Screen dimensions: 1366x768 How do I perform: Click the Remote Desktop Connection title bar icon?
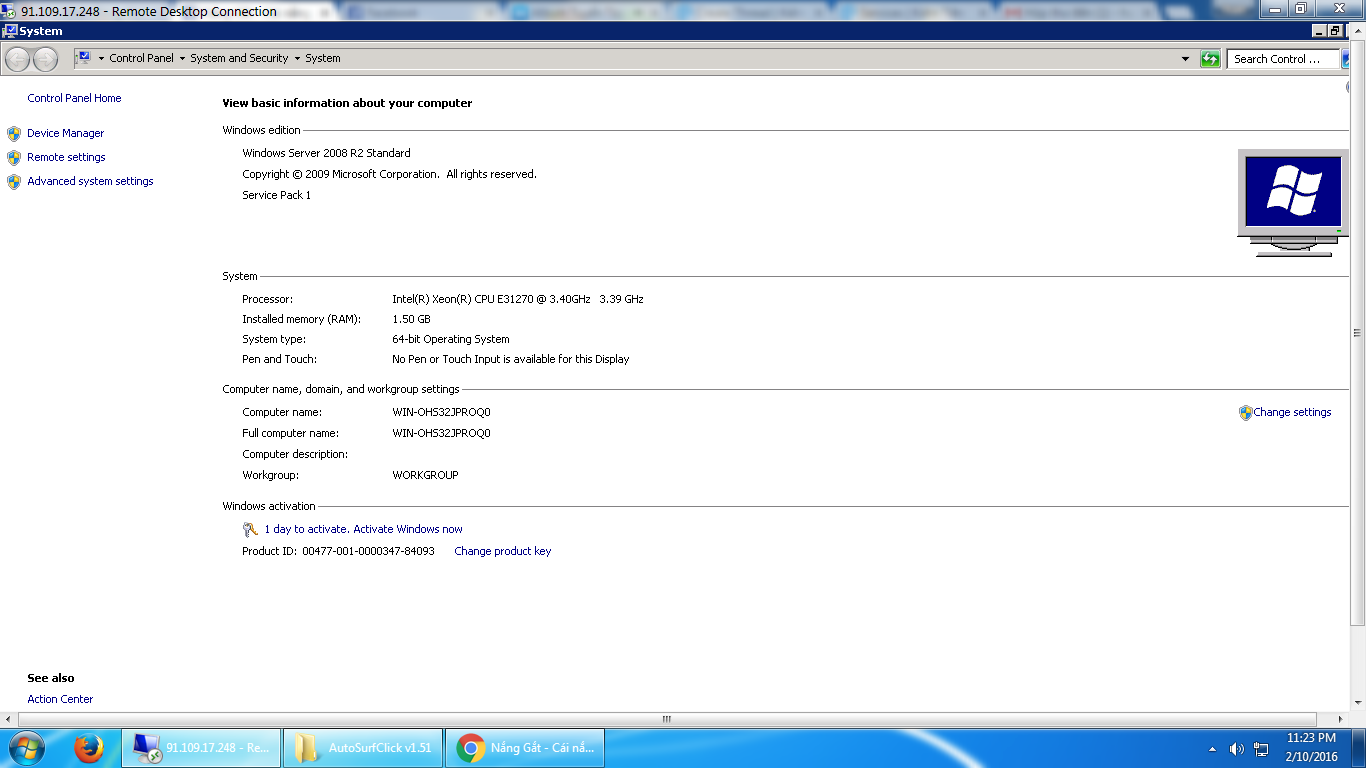pyautogui.click(x=9, y=11)
